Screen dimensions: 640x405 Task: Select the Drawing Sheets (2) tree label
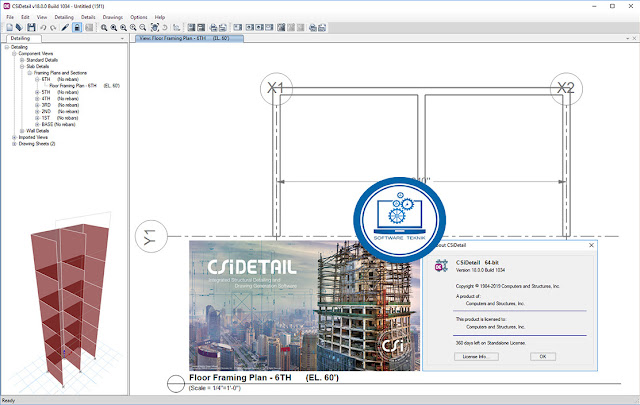(37, 144)
